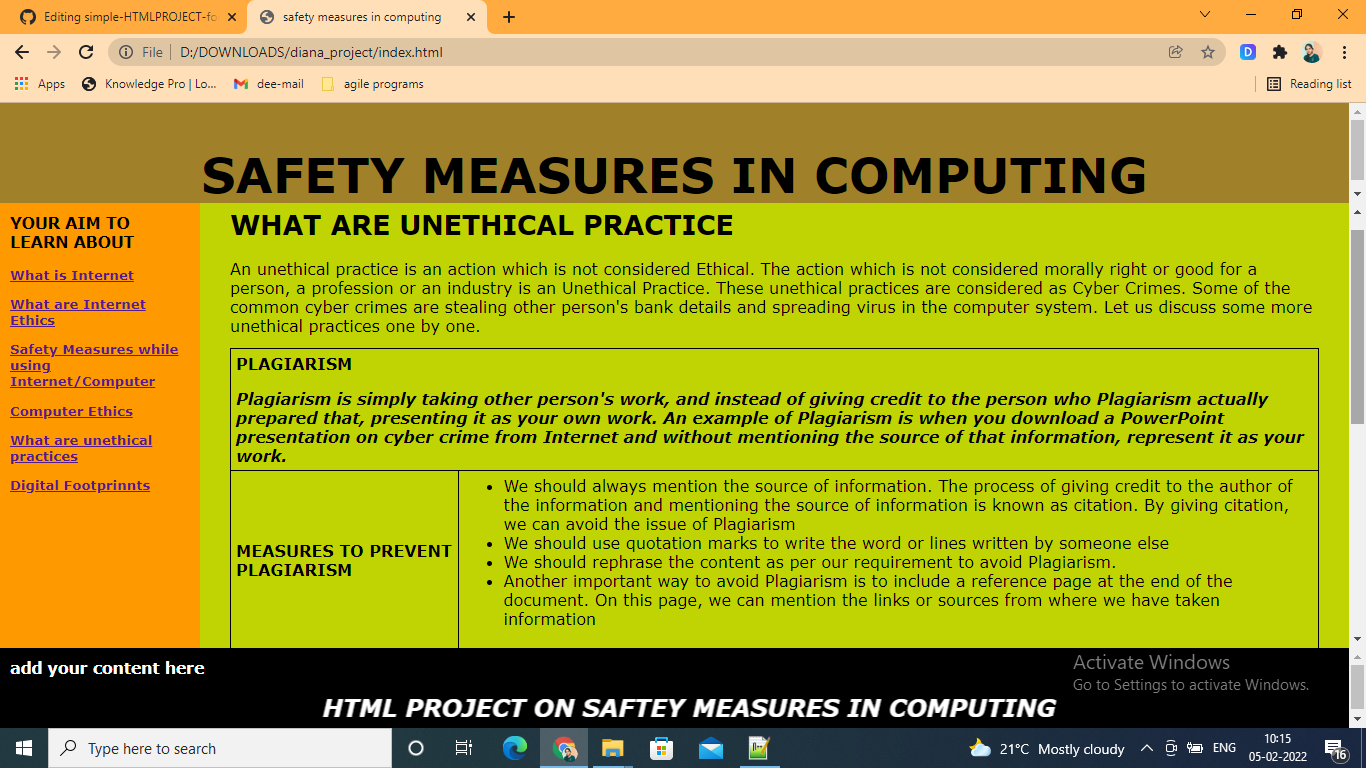Open the Apps grid shortcut

point(21,84)
